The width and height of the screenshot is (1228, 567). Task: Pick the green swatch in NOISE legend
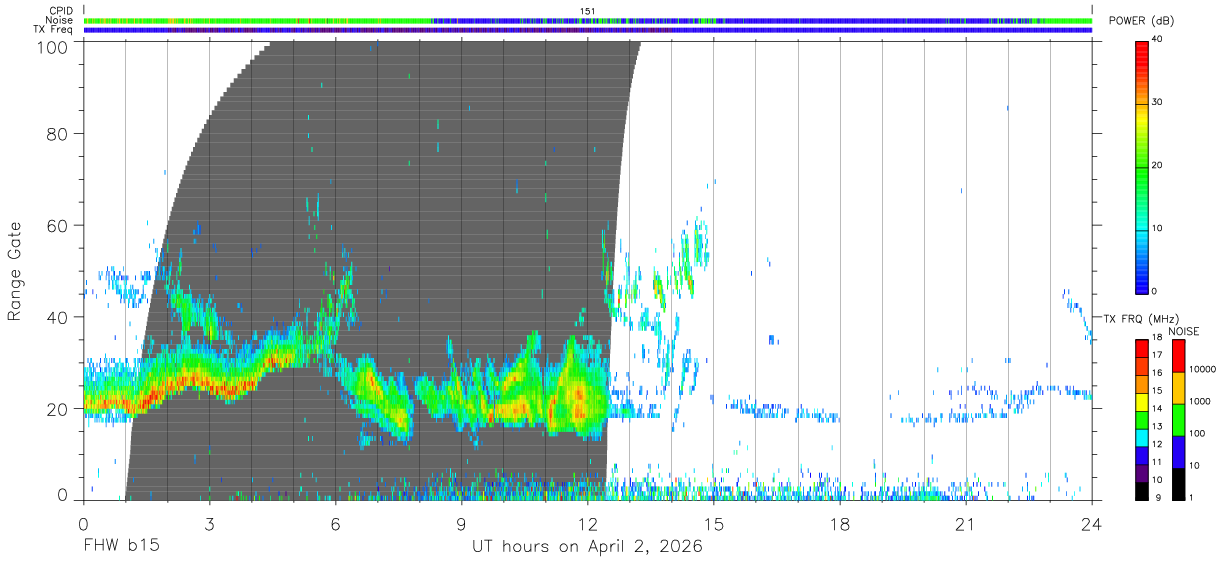1178,418
